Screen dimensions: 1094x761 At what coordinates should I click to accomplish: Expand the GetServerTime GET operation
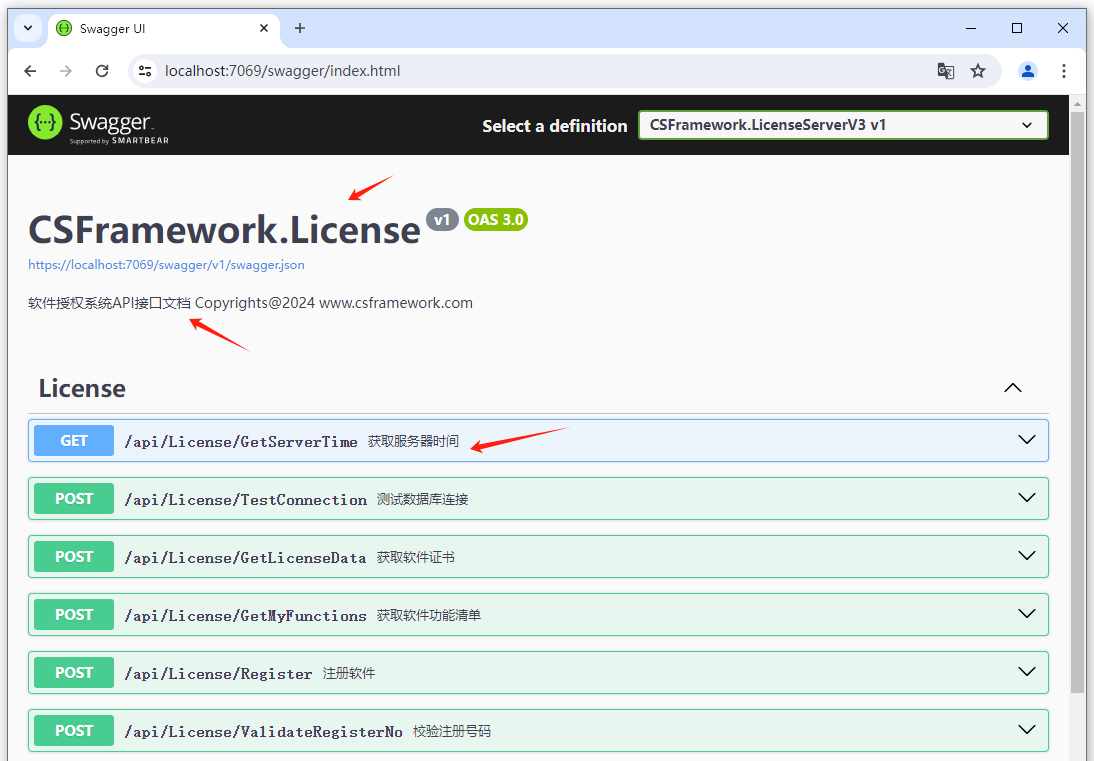(1026, 440)
